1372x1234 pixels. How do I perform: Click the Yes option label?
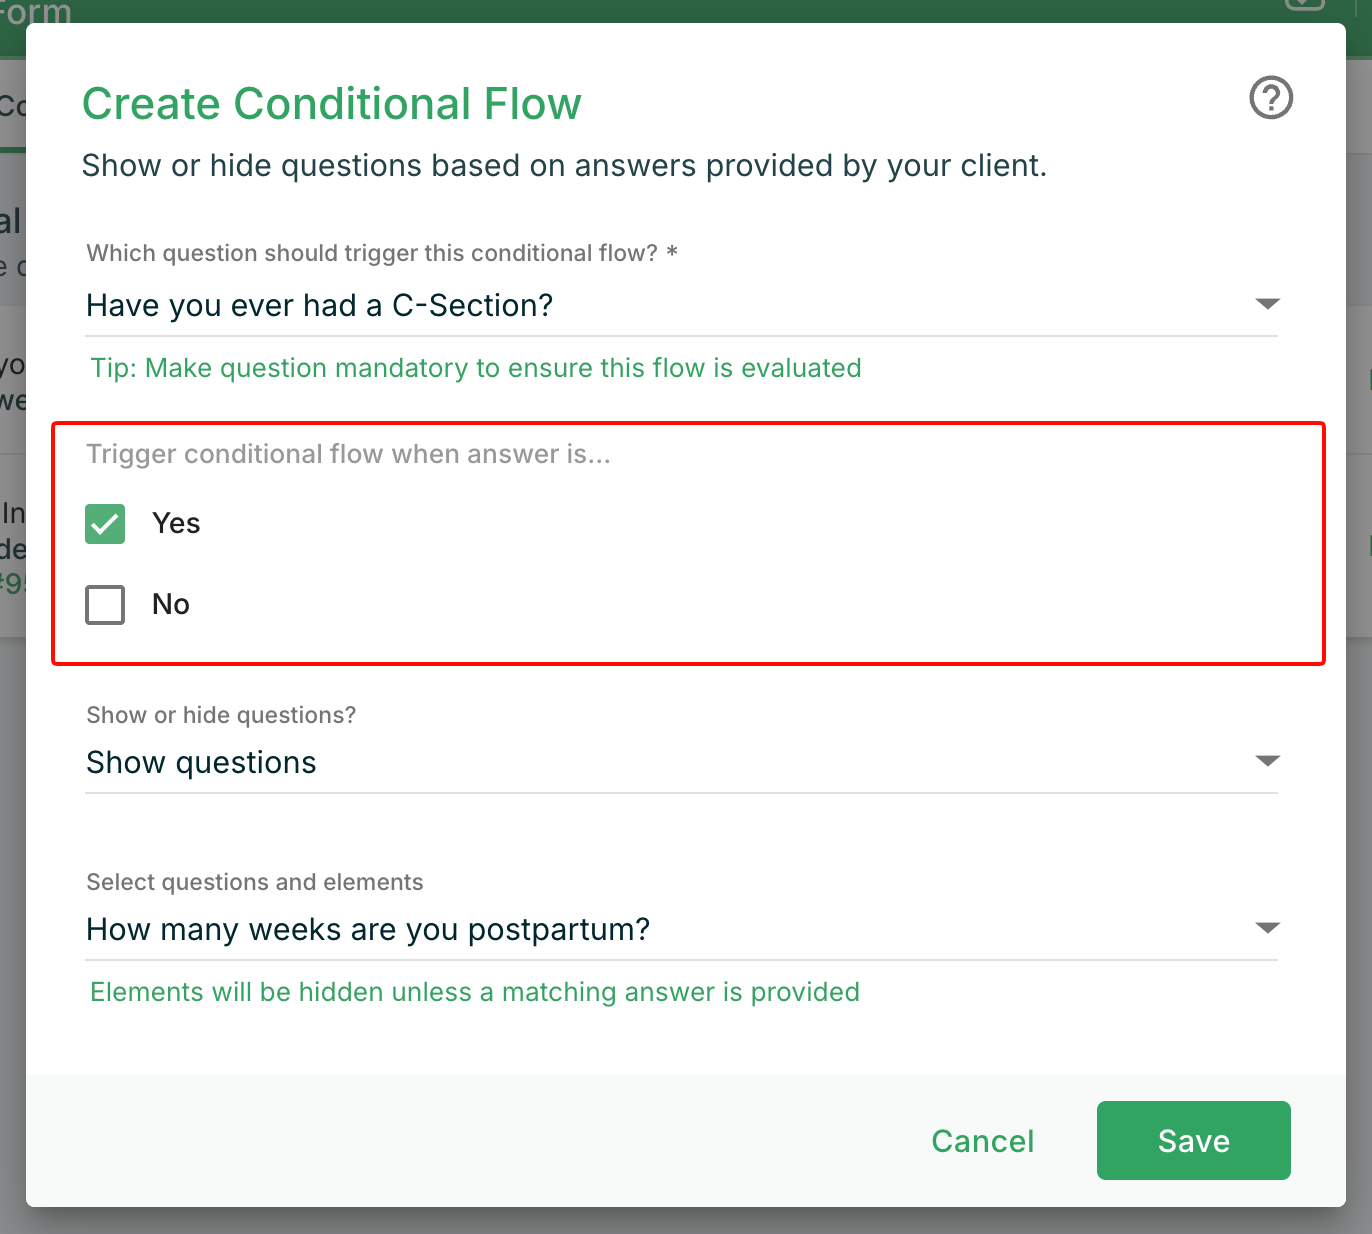(176, 524)
